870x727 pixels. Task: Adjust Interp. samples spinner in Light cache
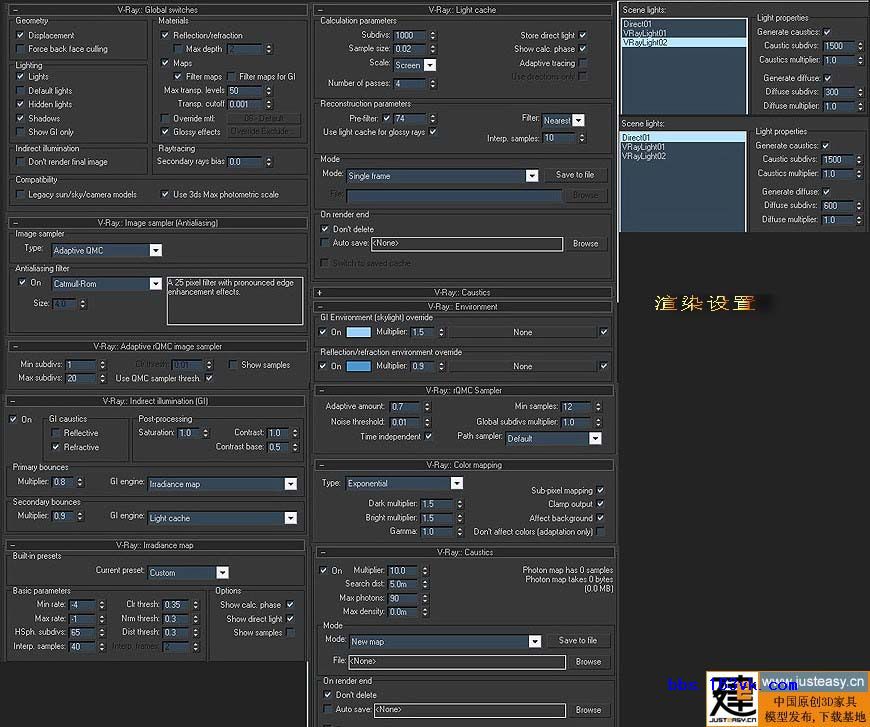coord(582,138)
